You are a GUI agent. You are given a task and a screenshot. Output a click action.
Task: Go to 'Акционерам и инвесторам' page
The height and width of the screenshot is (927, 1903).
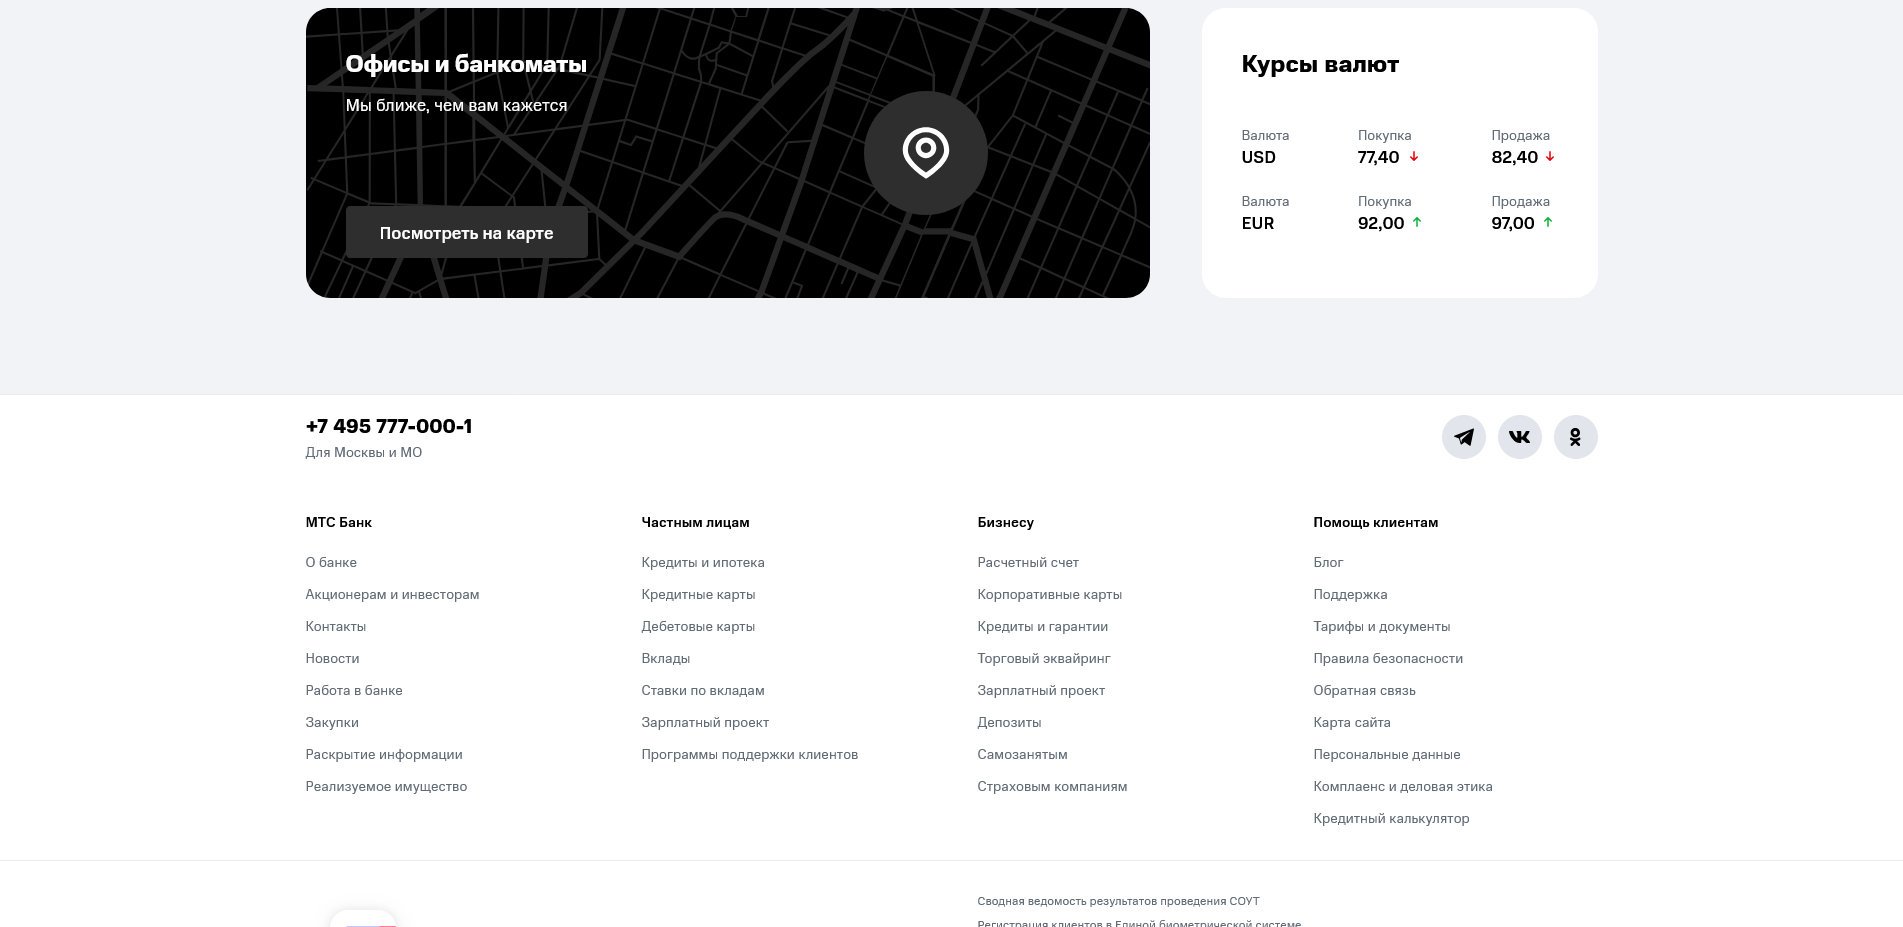point(392,594)
